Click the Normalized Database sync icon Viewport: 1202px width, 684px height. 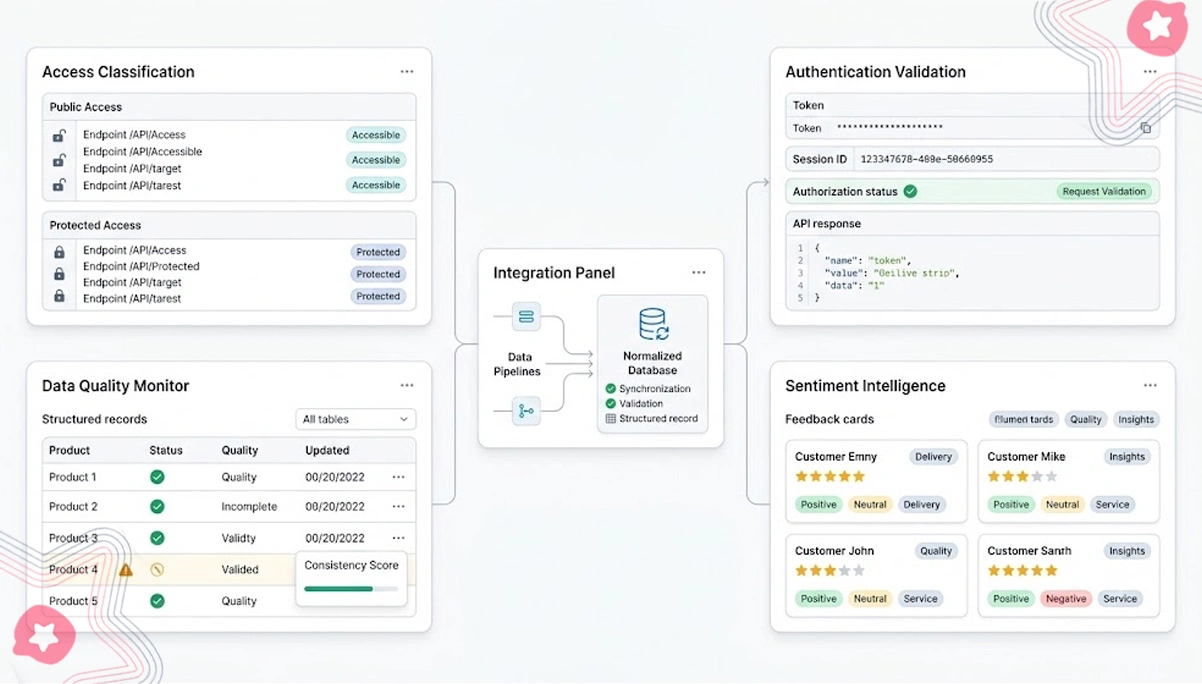click(653, 324)
